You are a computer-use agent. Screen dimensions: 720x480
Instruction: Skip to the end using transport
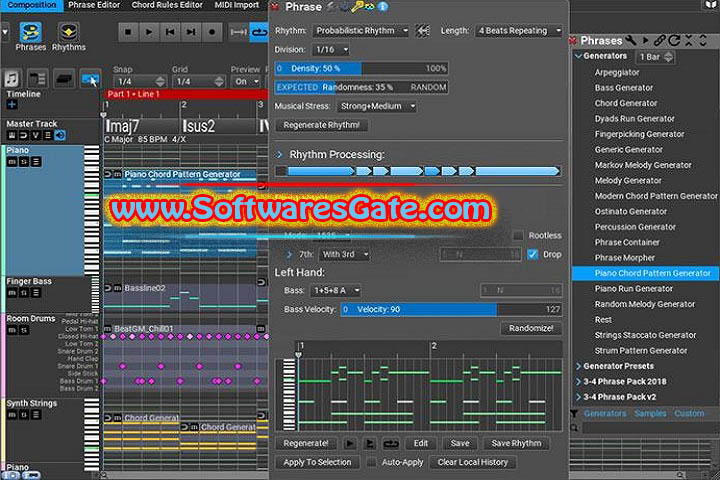(191, 32)
